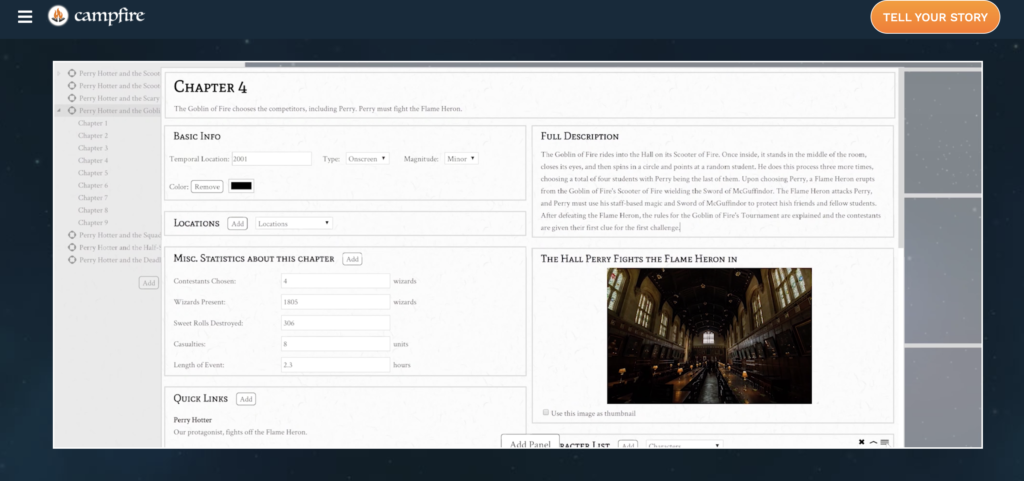The image size is (1024, 481).
Task: Click the Campfire flame logo
Action: tap(58, 16)
